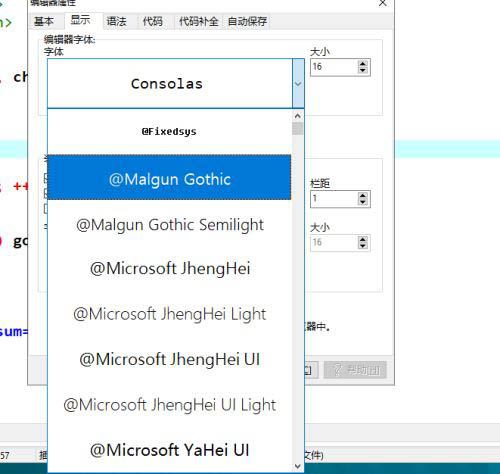Screen dimensions: 500x474
Task: Click the font list scroll-down arrow
Action: point(298,466)
